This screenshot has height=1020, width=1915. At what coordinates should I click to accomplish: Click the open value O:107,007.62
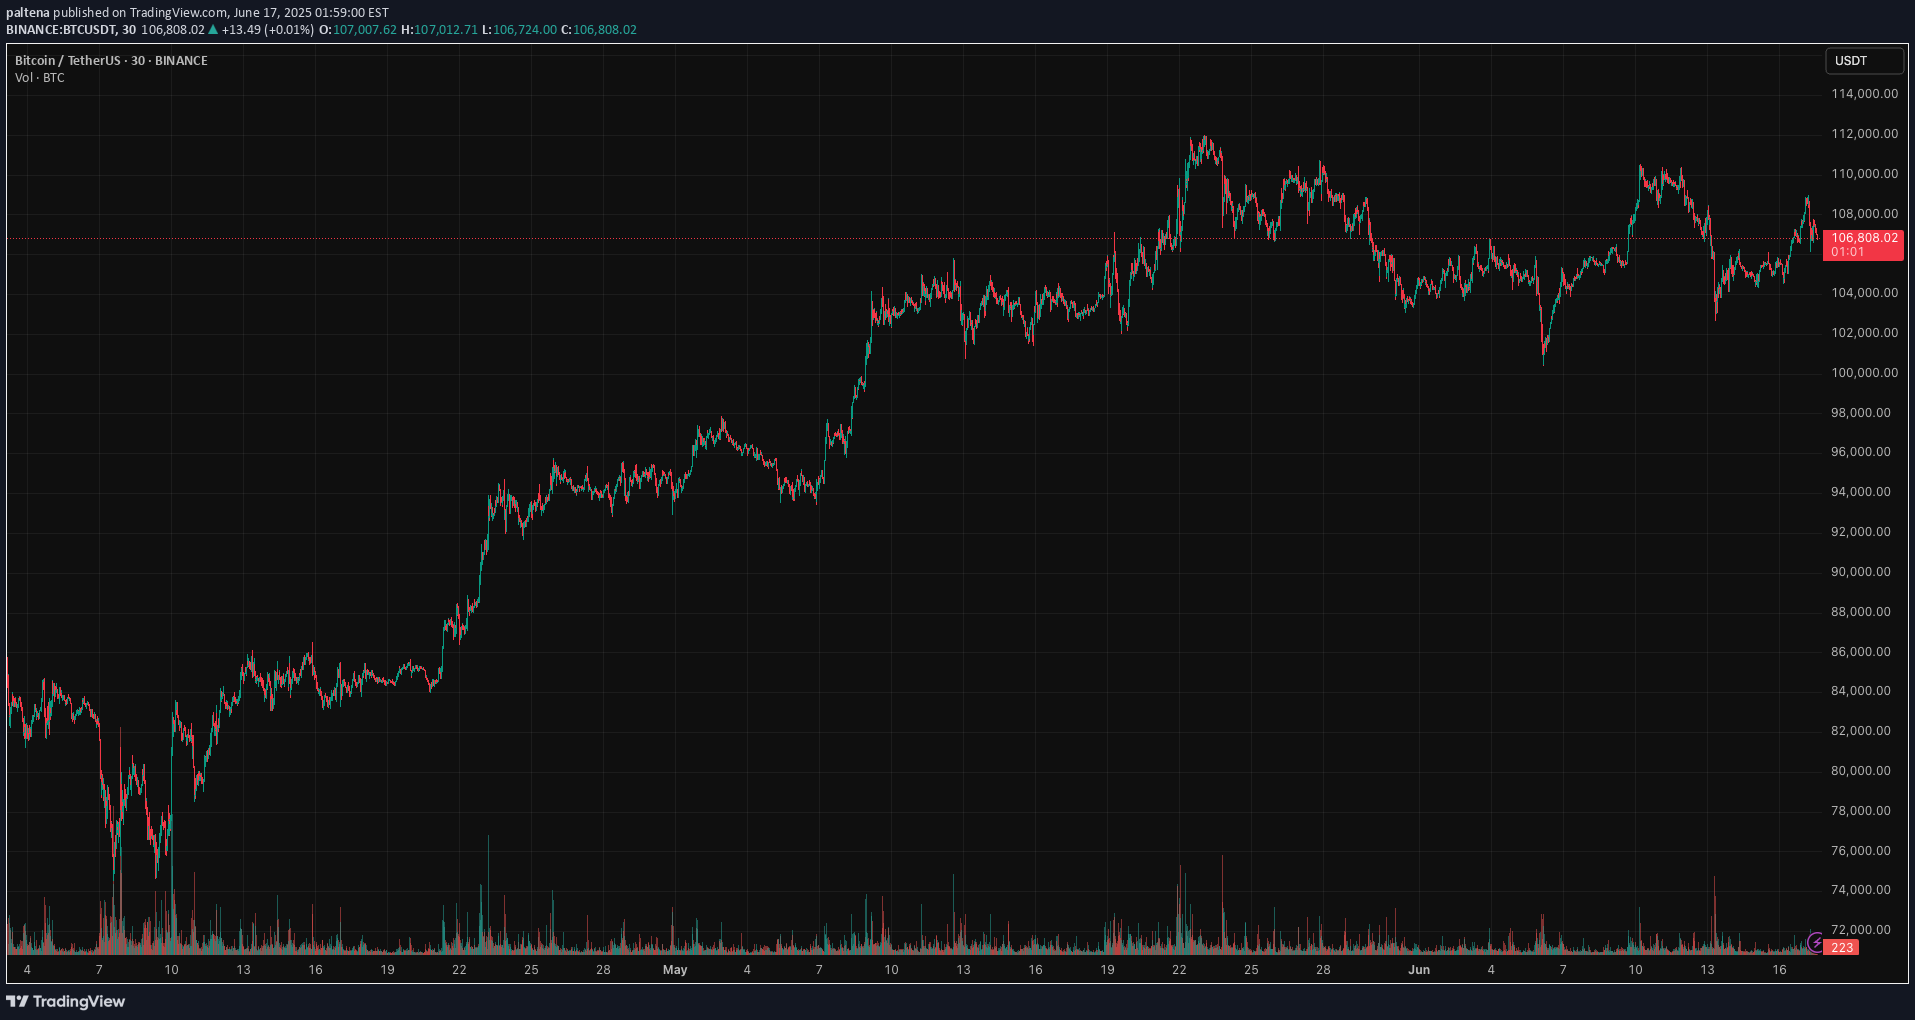coord(358,30)
